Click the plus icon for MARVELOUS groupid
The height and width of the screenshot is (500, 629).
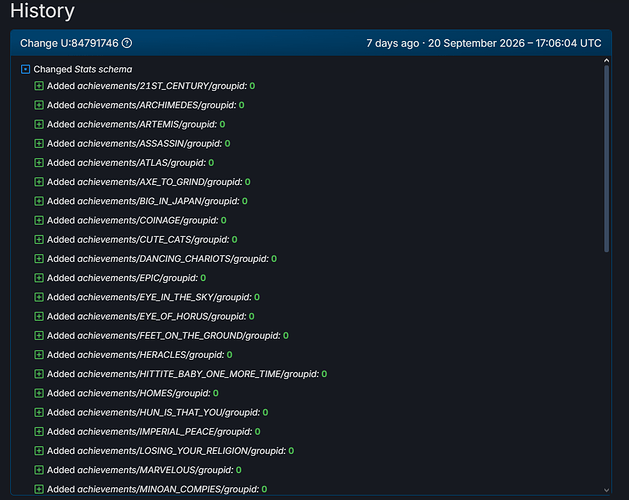tap(39, 470)
